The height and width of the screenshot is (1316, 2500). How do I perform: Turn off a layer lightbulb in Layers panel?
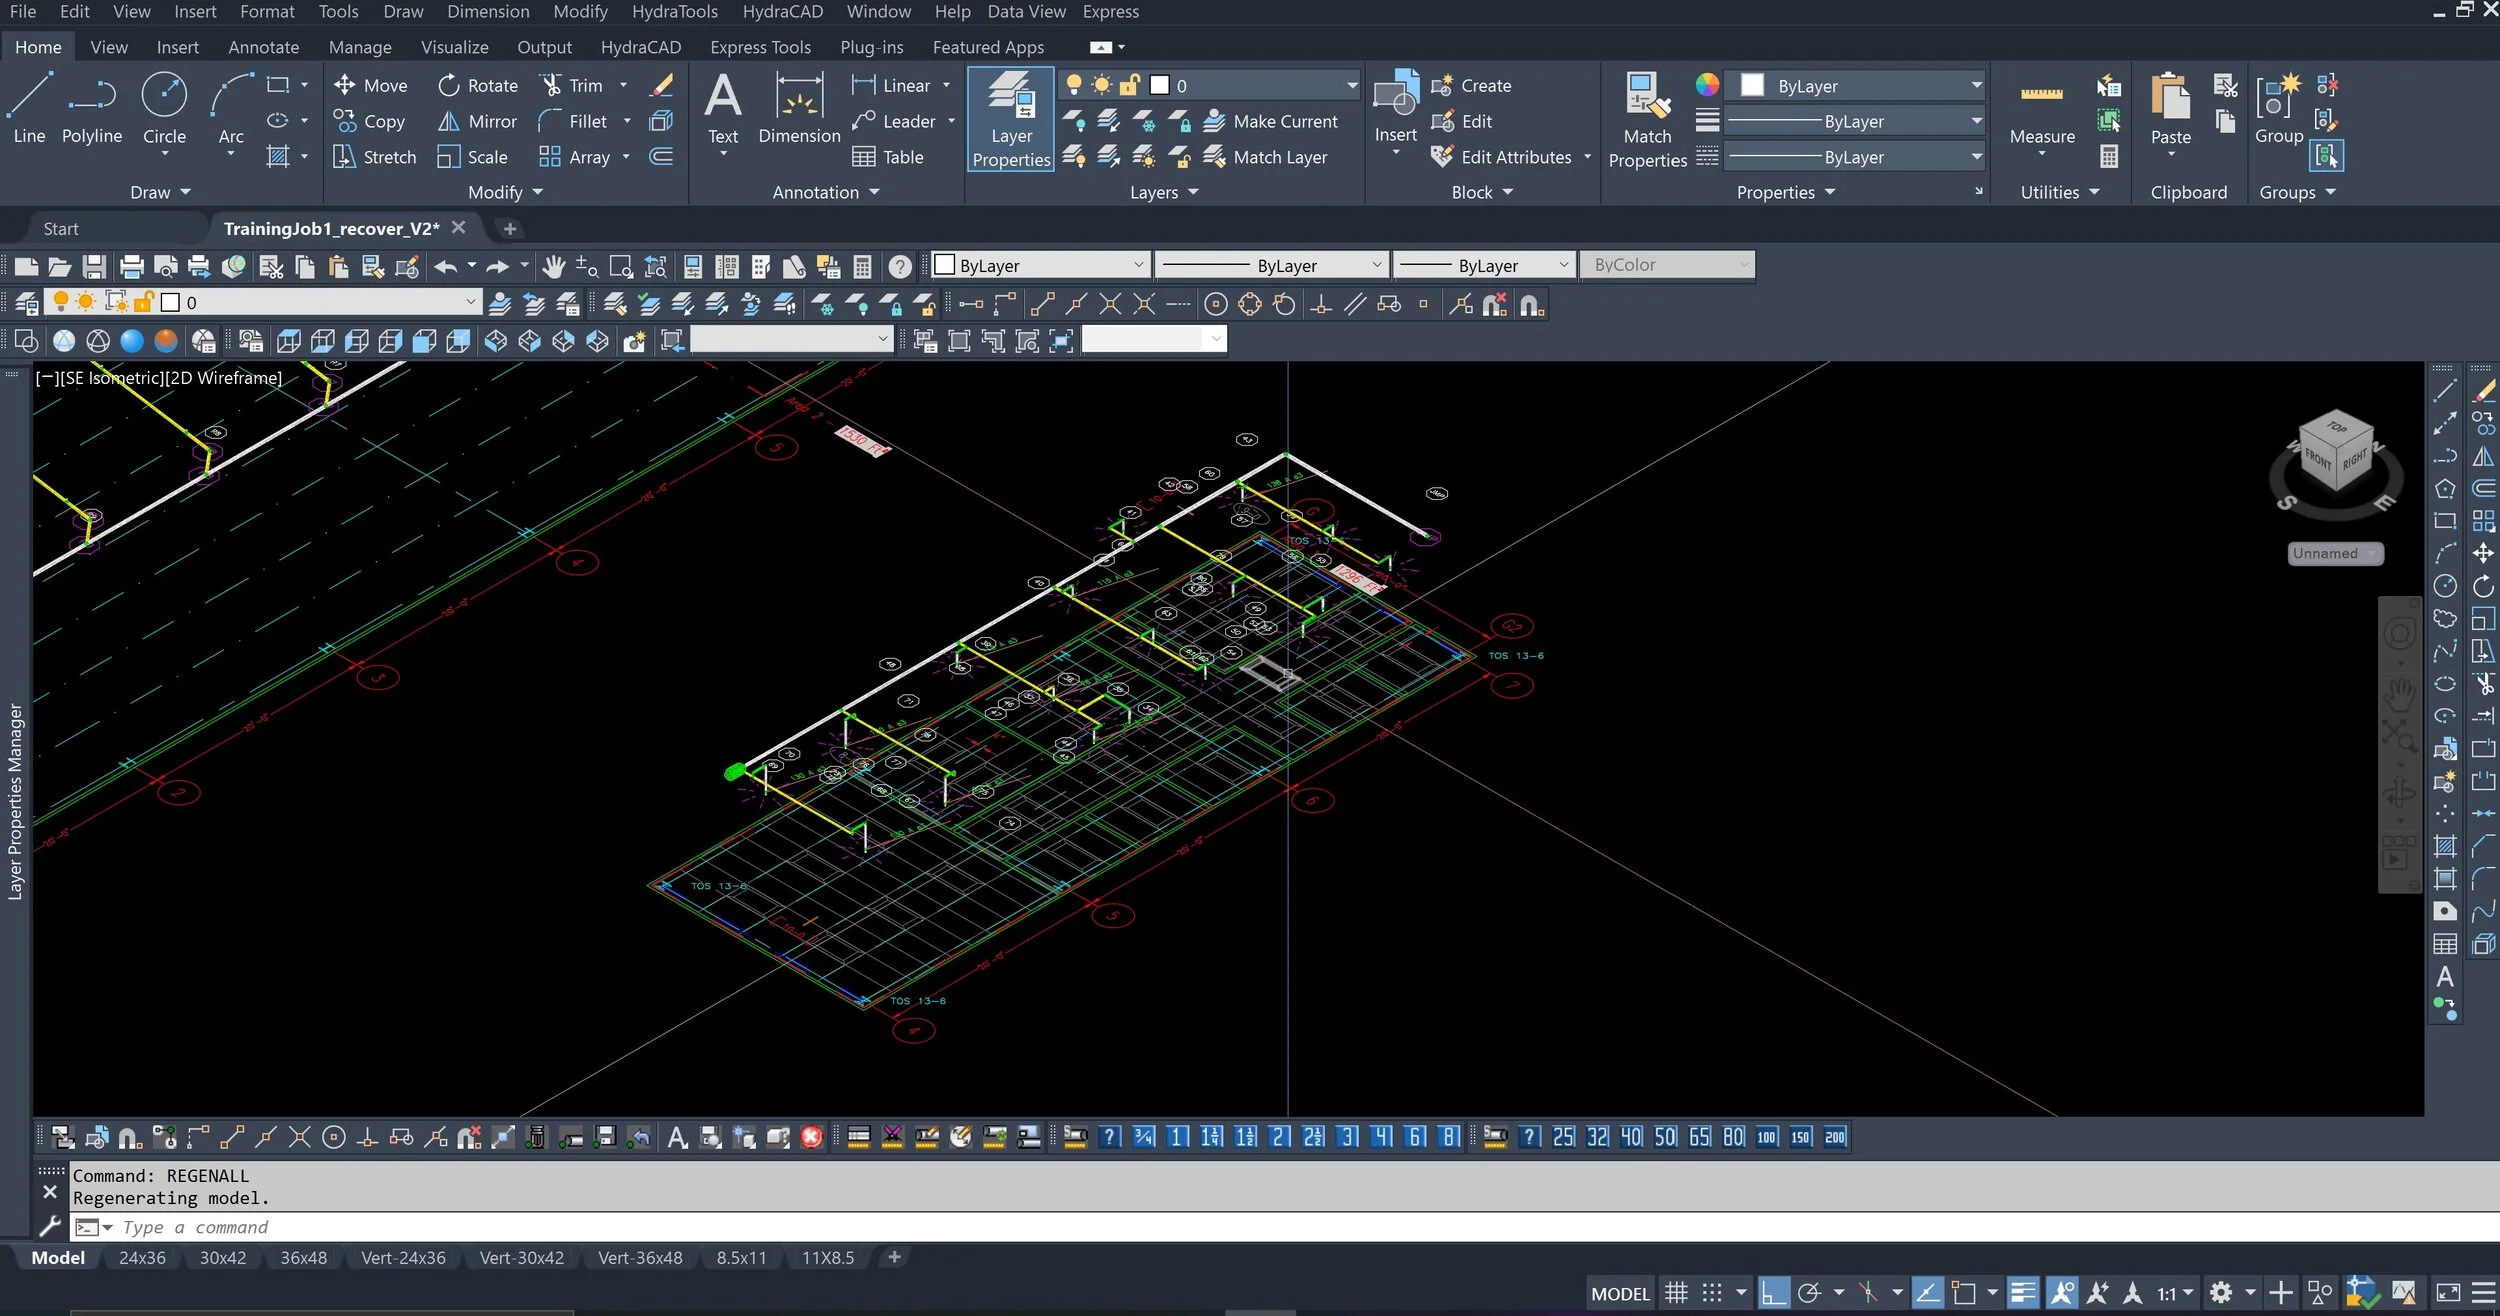pyautogui.click(x=1076, y=120)
